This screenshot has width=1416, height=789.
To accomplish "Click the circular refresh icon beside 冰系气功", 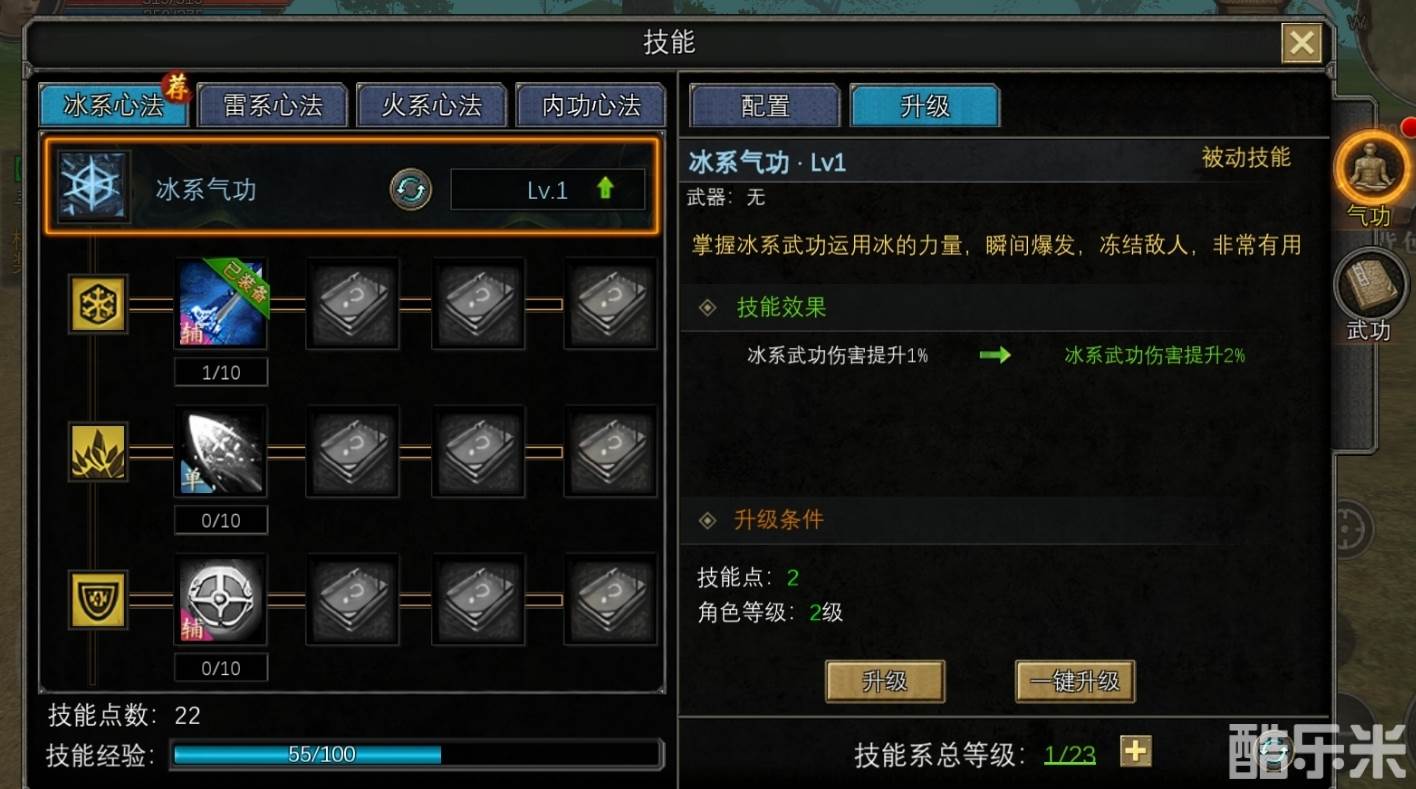I will tap(410, 188).
